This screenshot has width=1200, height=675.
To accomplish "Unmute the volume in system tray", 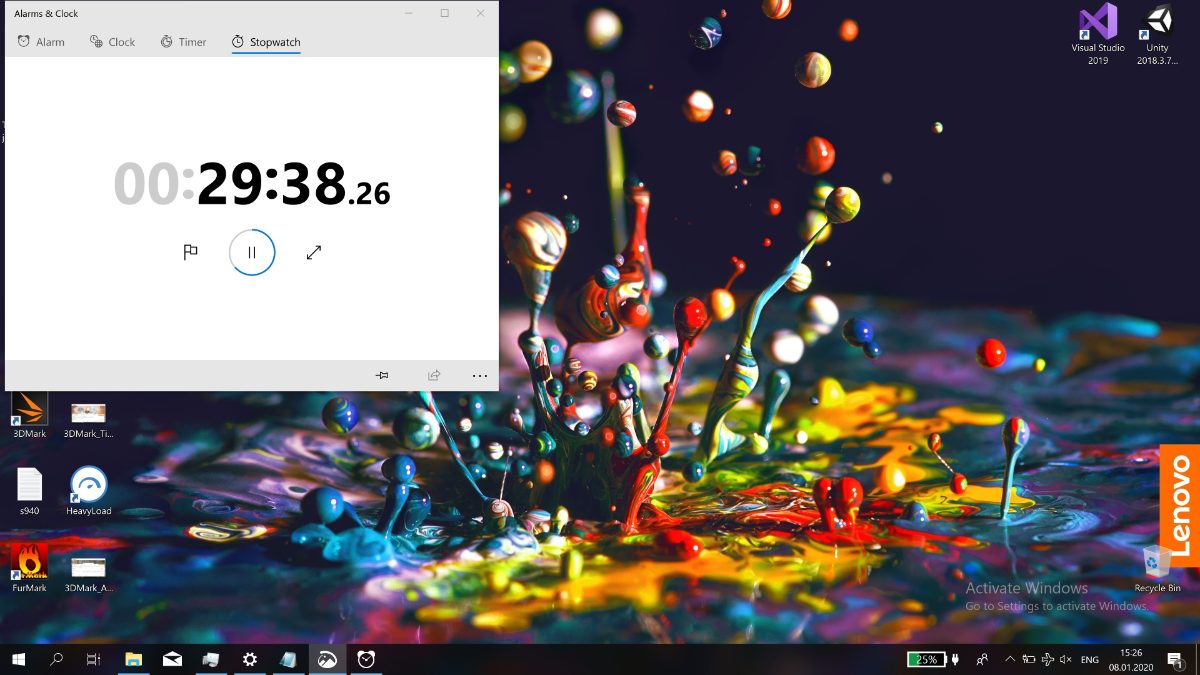I will point(1066,659).
